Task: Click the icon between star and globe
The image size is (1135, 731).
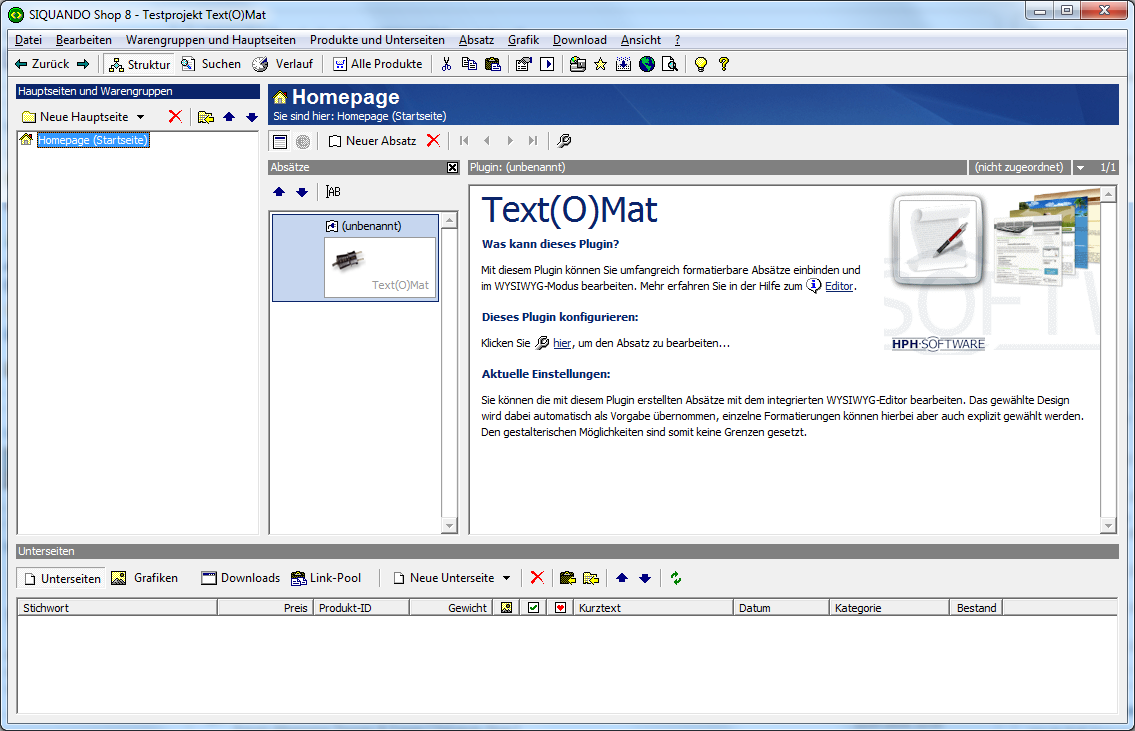Action: [x=623, y=64]
